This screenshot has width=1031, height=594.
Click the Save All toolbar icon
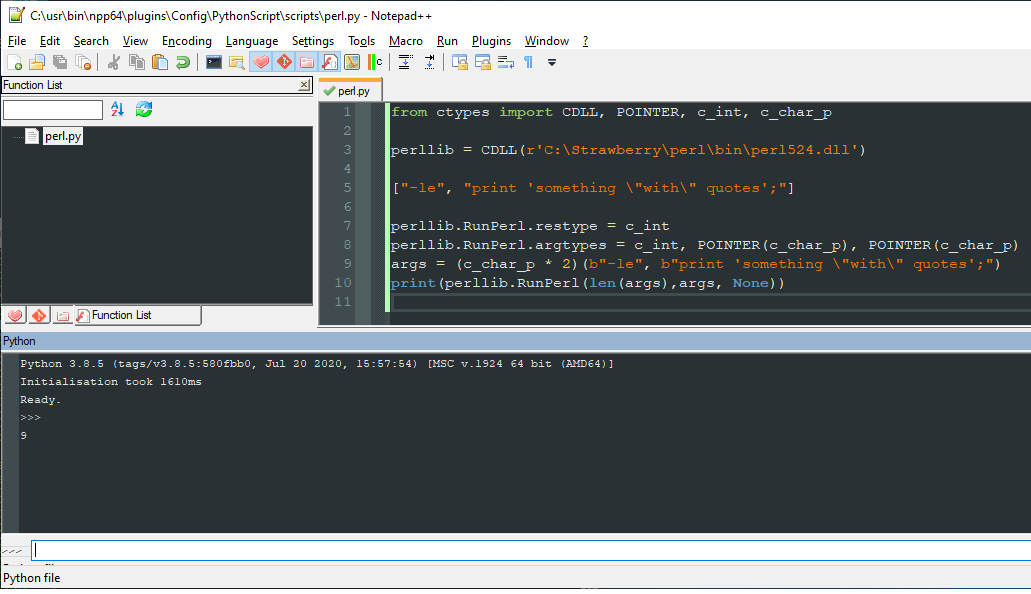[60, 62]
